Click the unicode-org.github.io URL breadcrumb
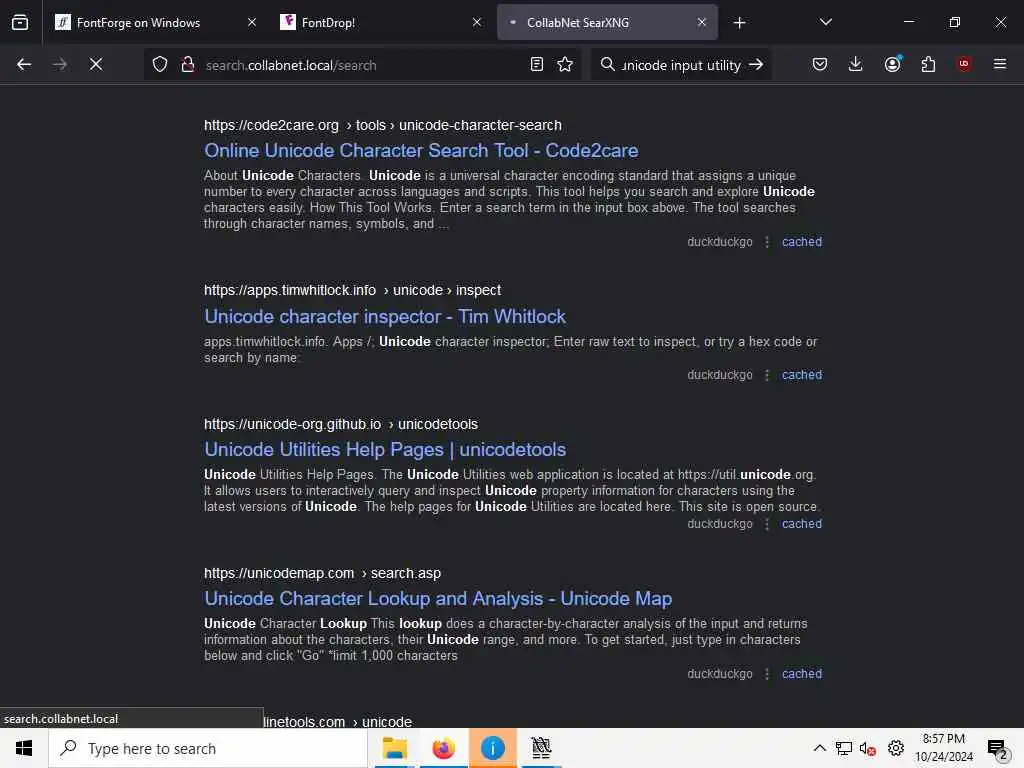Image resolution: width=1024 pixels, height=768 pixels. 341,424
